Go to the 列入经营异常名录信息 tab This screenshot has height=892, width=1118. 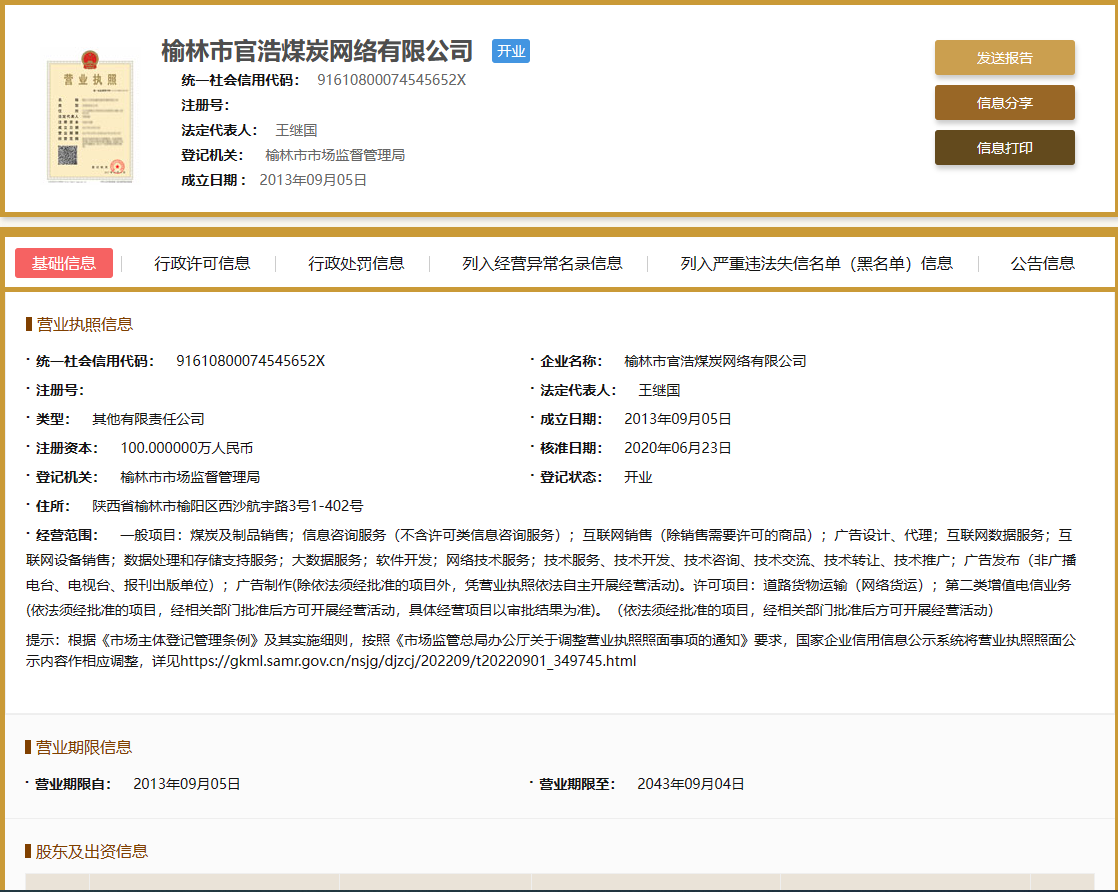click(x=542, y=263)
